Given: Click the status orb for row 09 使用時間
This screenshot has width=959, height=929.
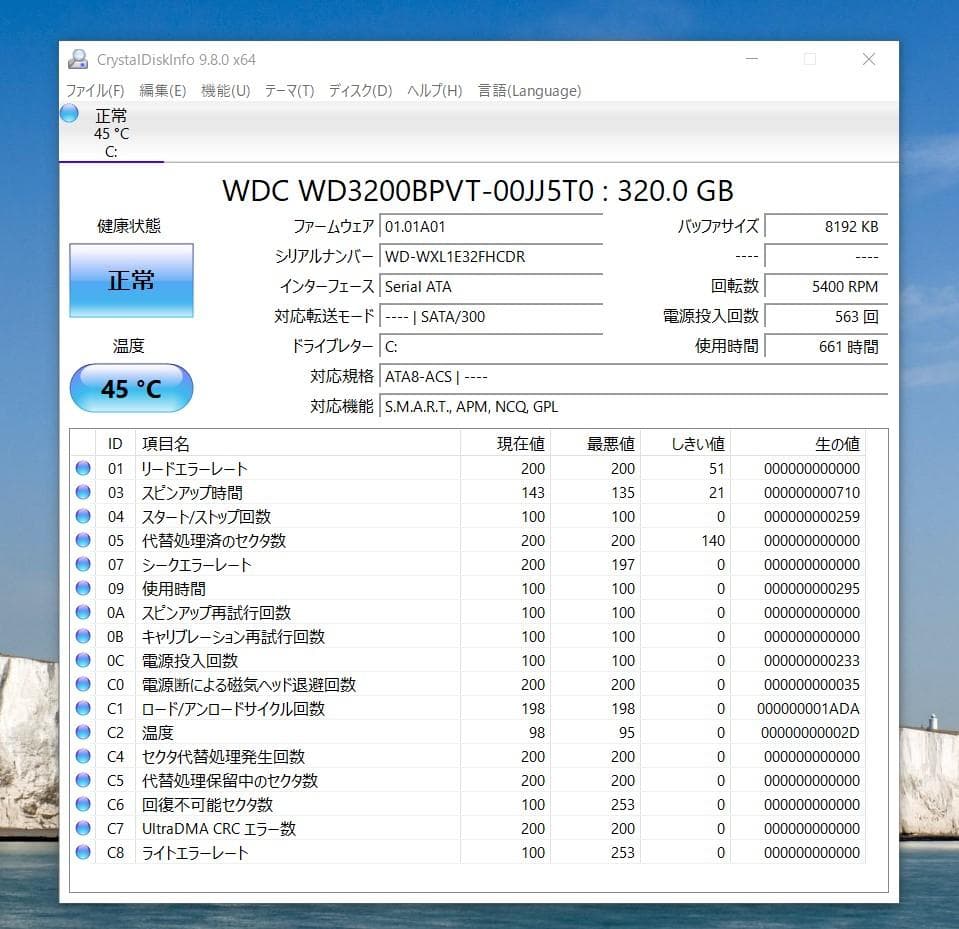Looking at the screenshot, I should (x=83, y=588).
